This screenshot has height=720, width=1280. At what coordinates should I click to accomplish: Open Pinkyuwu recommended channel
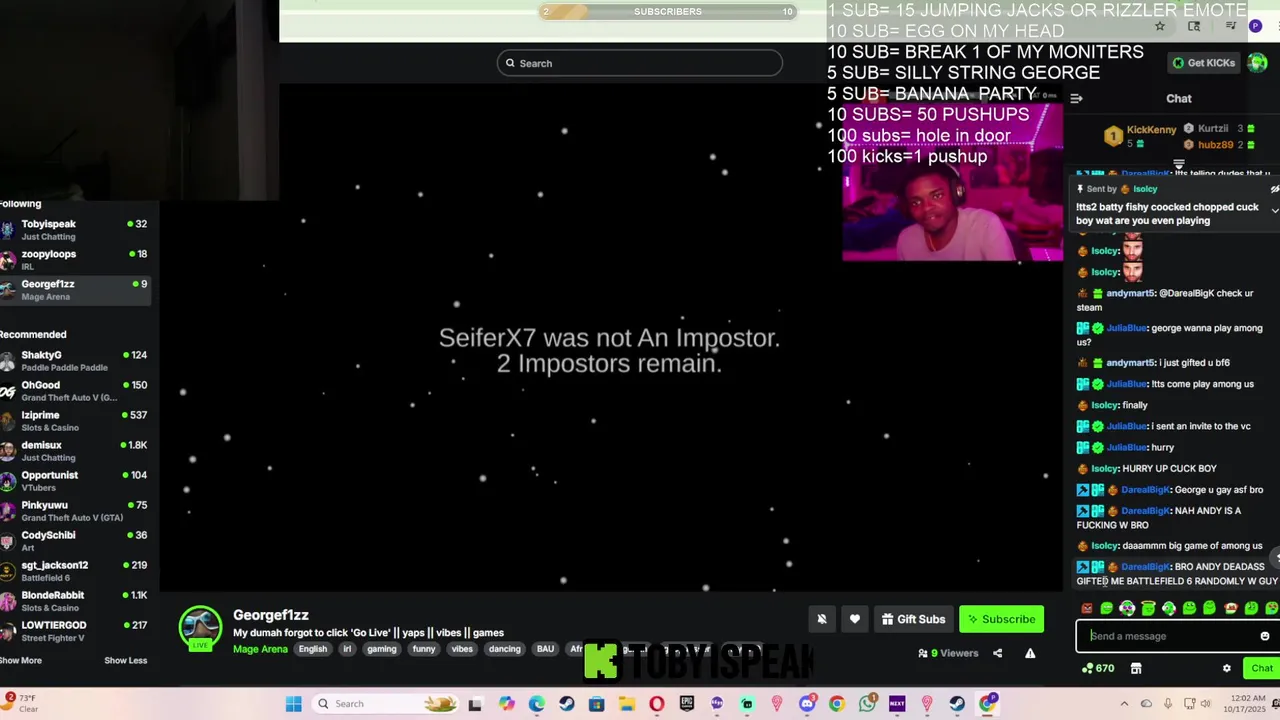click(x=75, y=511)
